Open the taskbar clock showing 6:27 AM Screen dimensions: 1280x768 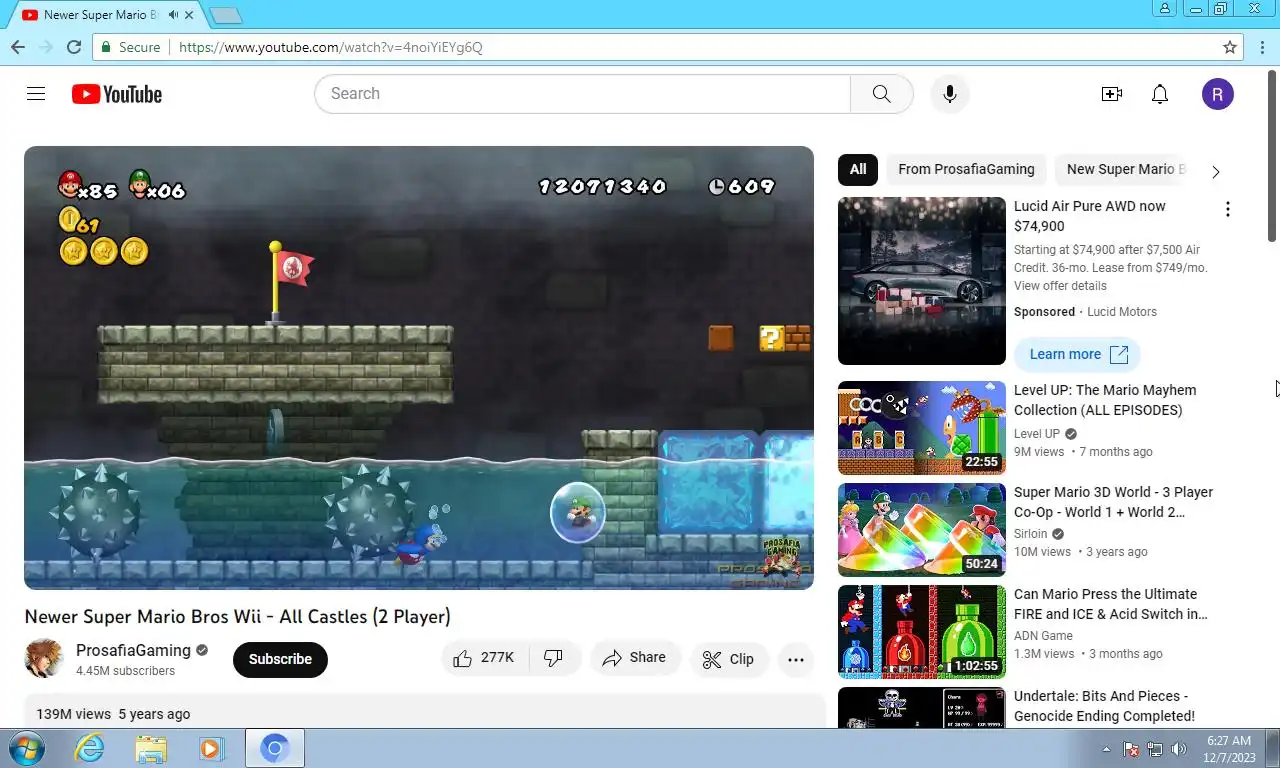click(1229, 749)
